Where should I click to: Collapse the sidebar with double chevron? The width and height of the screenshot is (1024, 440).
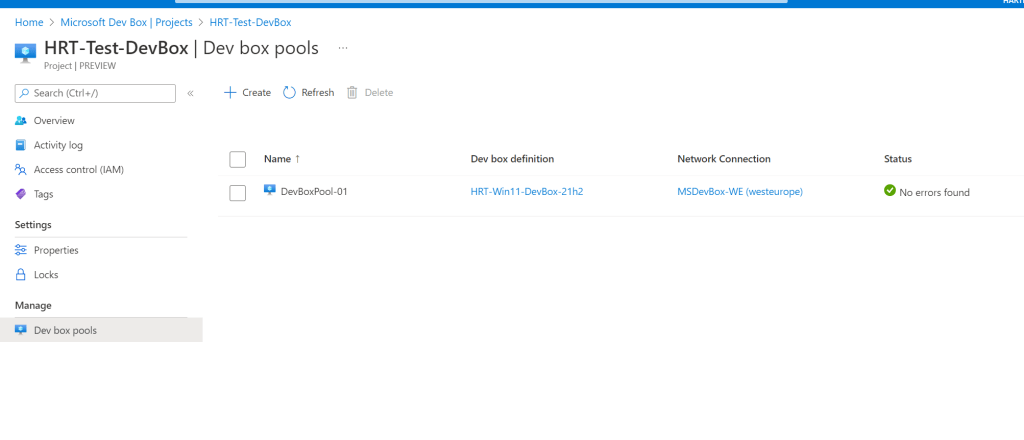pyautogui.click(x=190, y=93)
